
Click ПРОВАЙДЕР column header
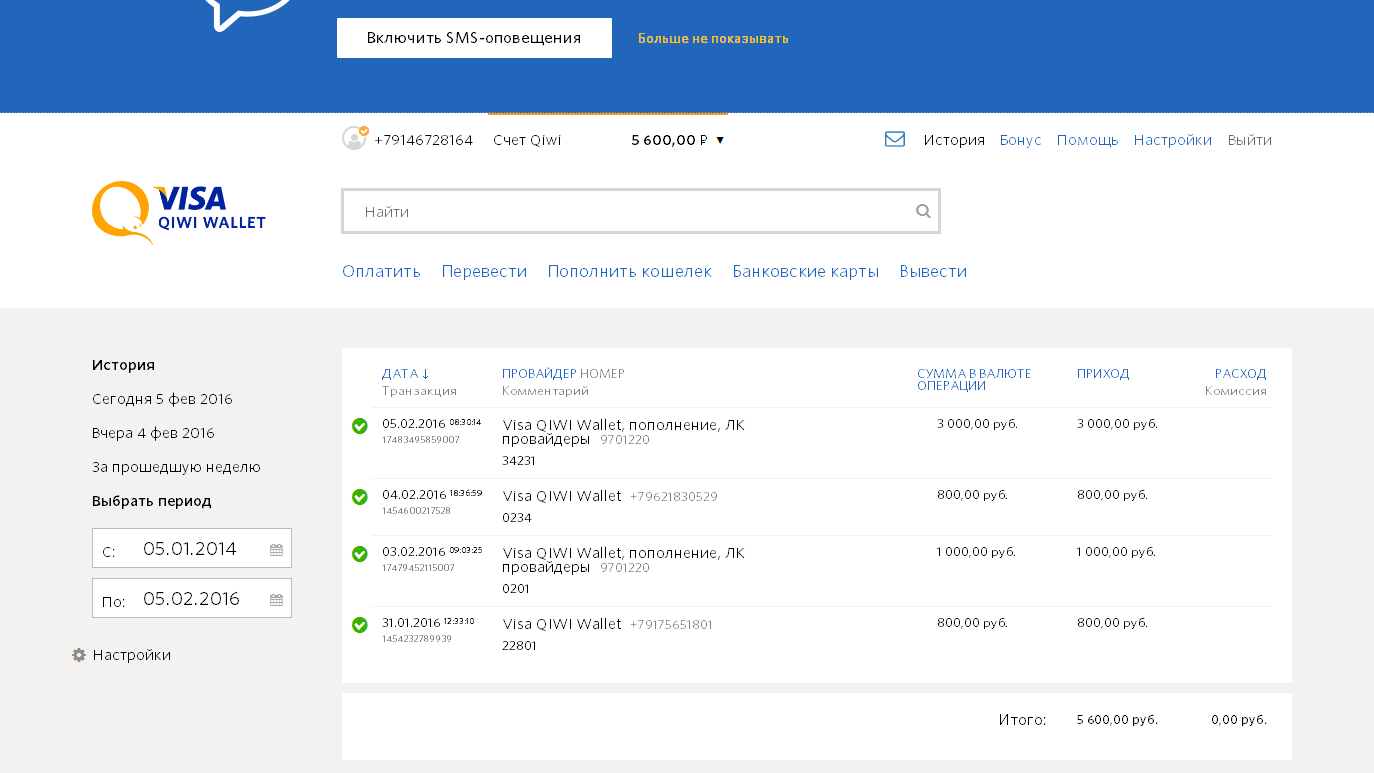(539, 373)
